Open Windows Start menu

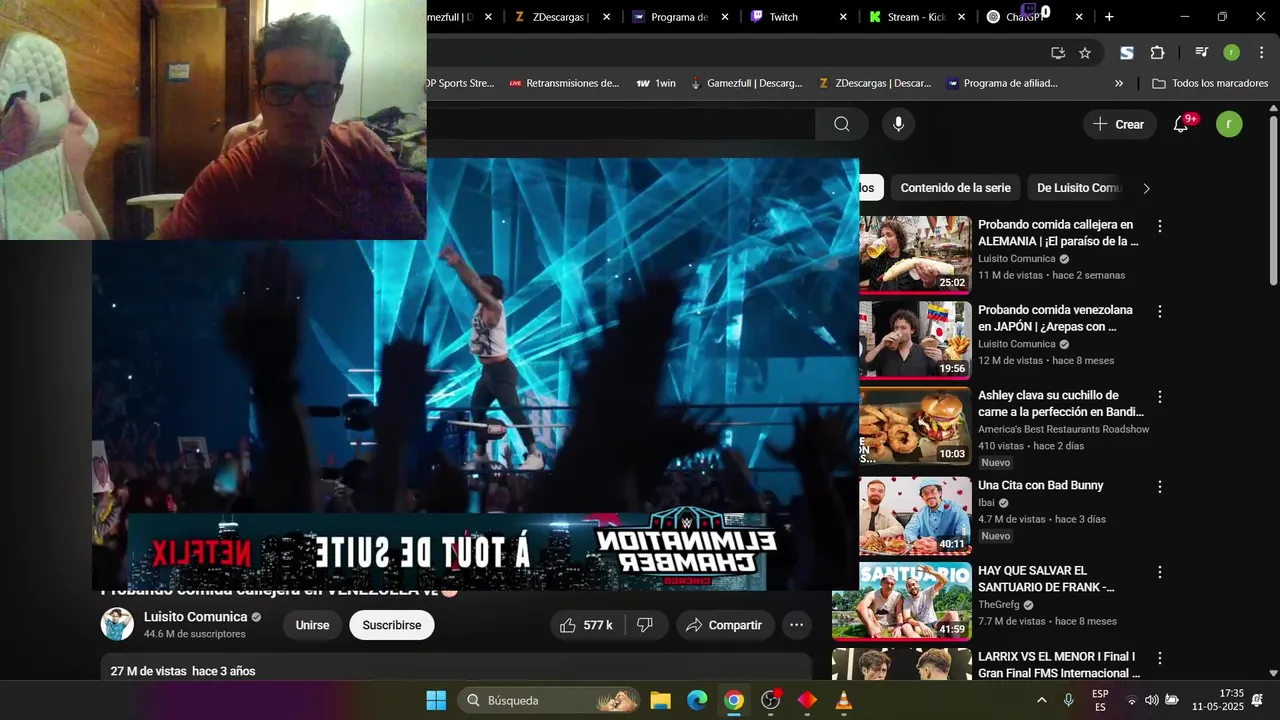(x=436, y=700)
